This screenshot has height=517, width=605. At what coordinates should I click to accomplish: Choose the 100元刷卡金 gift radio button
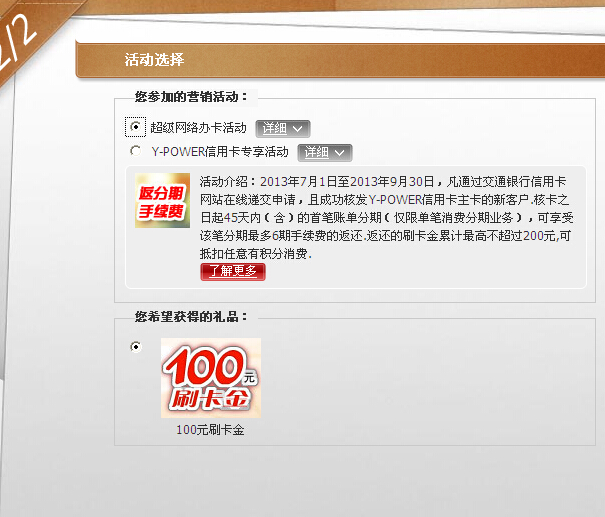[136, 346]
